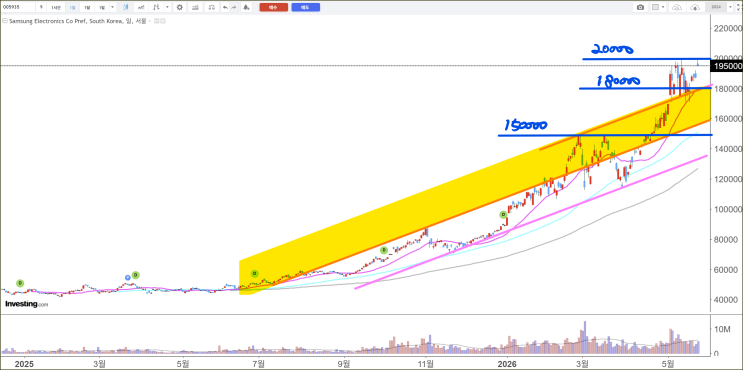Click the cloud upload save icon

(677, 7)
